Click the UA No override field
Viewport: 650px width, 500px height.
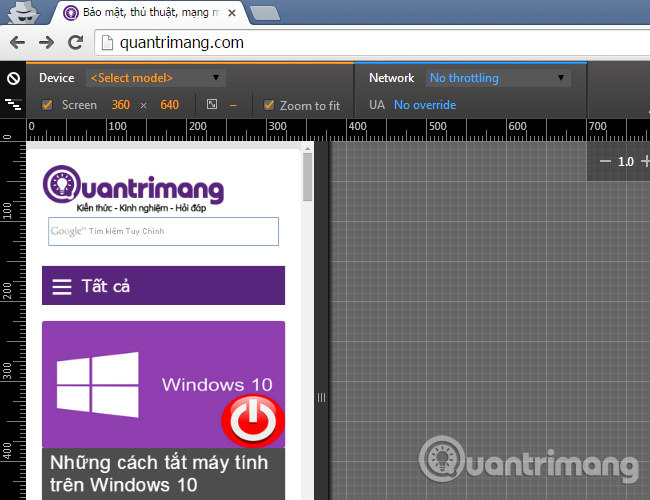[425, 105]
